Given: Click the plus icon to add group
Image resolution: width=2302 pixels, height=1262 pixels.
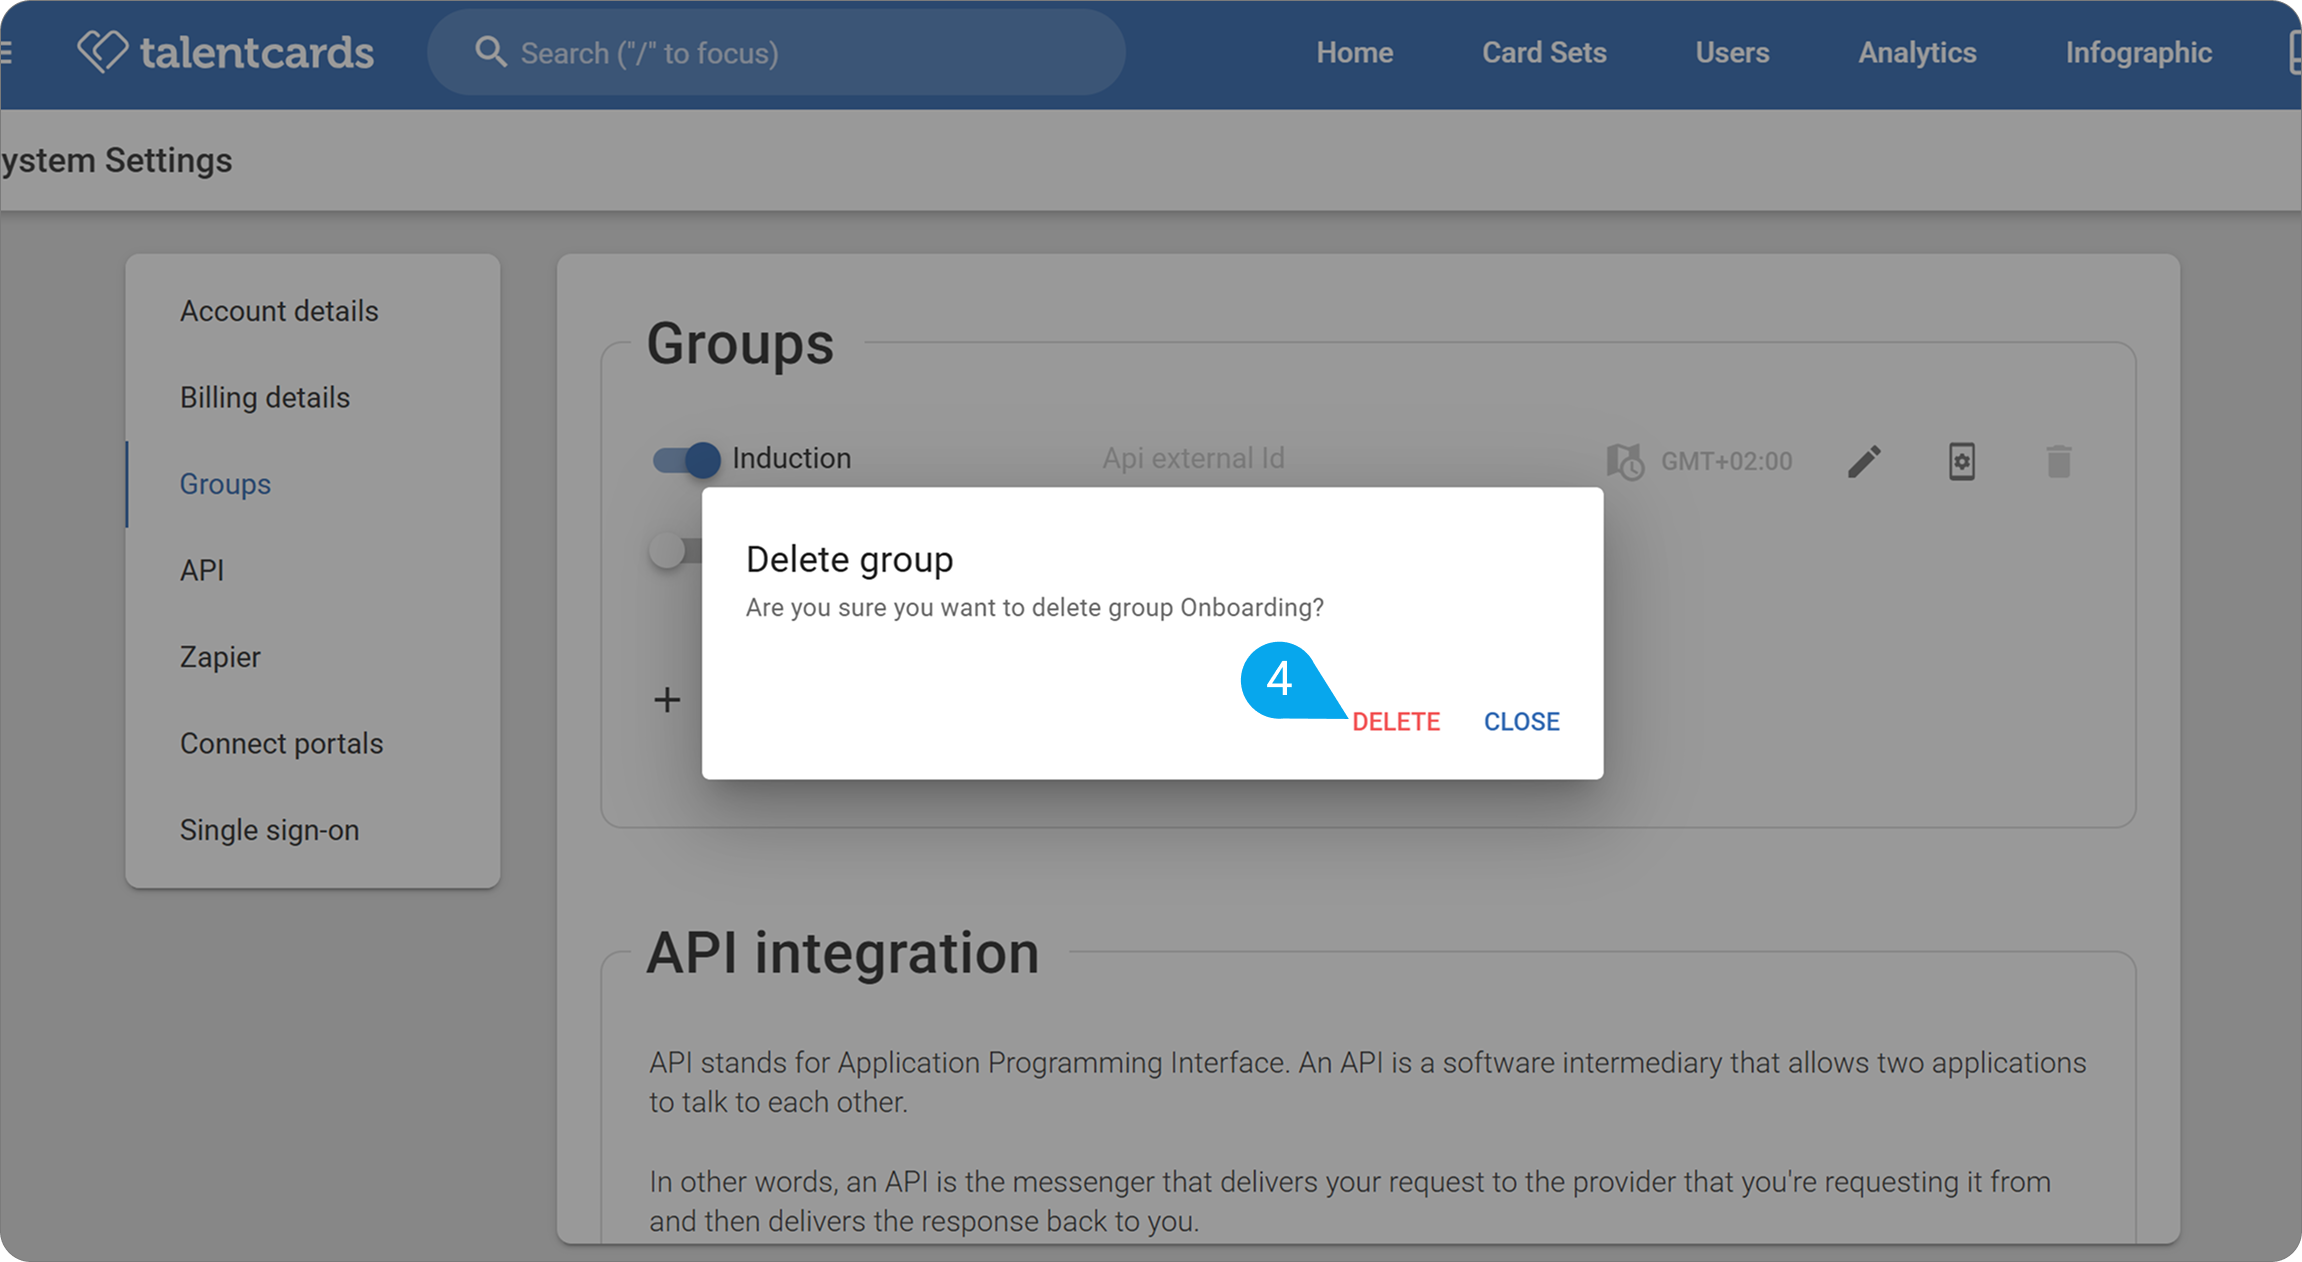Looking at the screenshot, I should pos(667,699).
